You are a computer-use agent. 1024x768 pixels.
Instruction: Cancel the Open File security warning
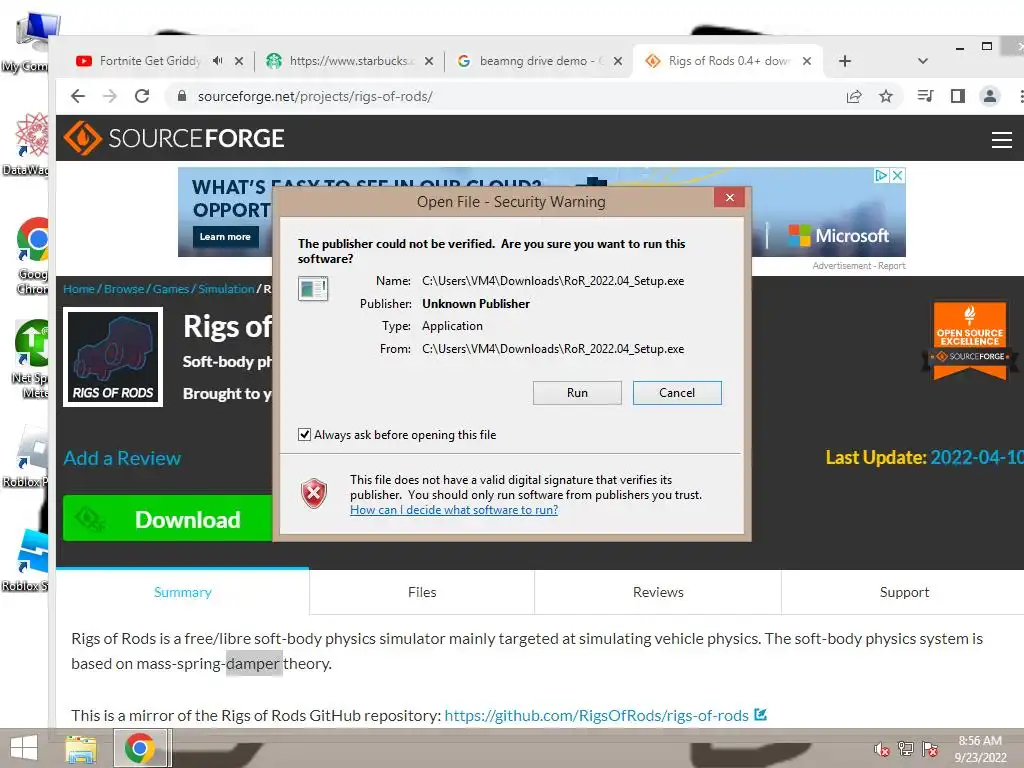point(677,392)
